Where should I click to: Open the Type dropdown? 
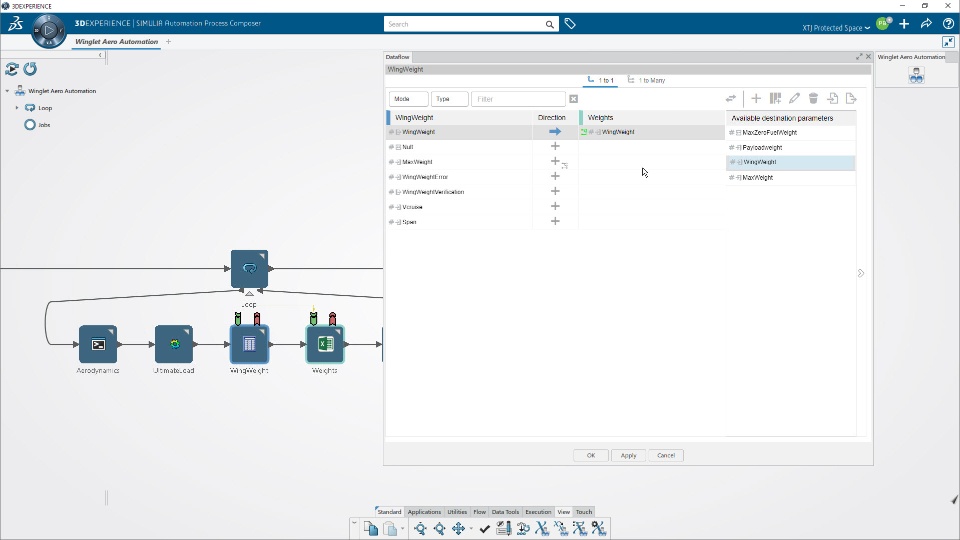449,99
